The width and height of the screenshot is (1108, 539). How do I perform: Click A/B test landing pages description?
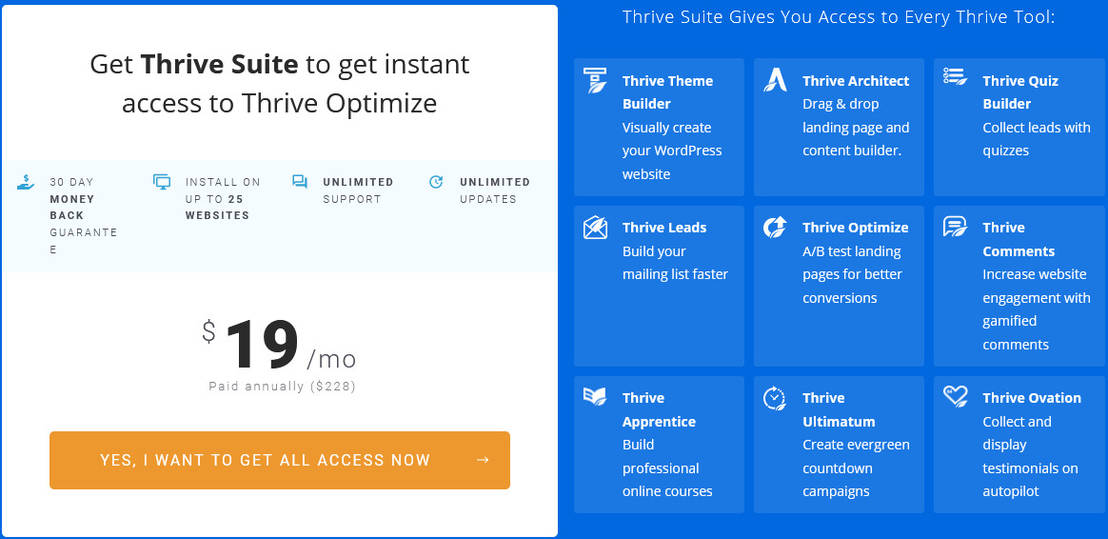[x=852, y=274]
